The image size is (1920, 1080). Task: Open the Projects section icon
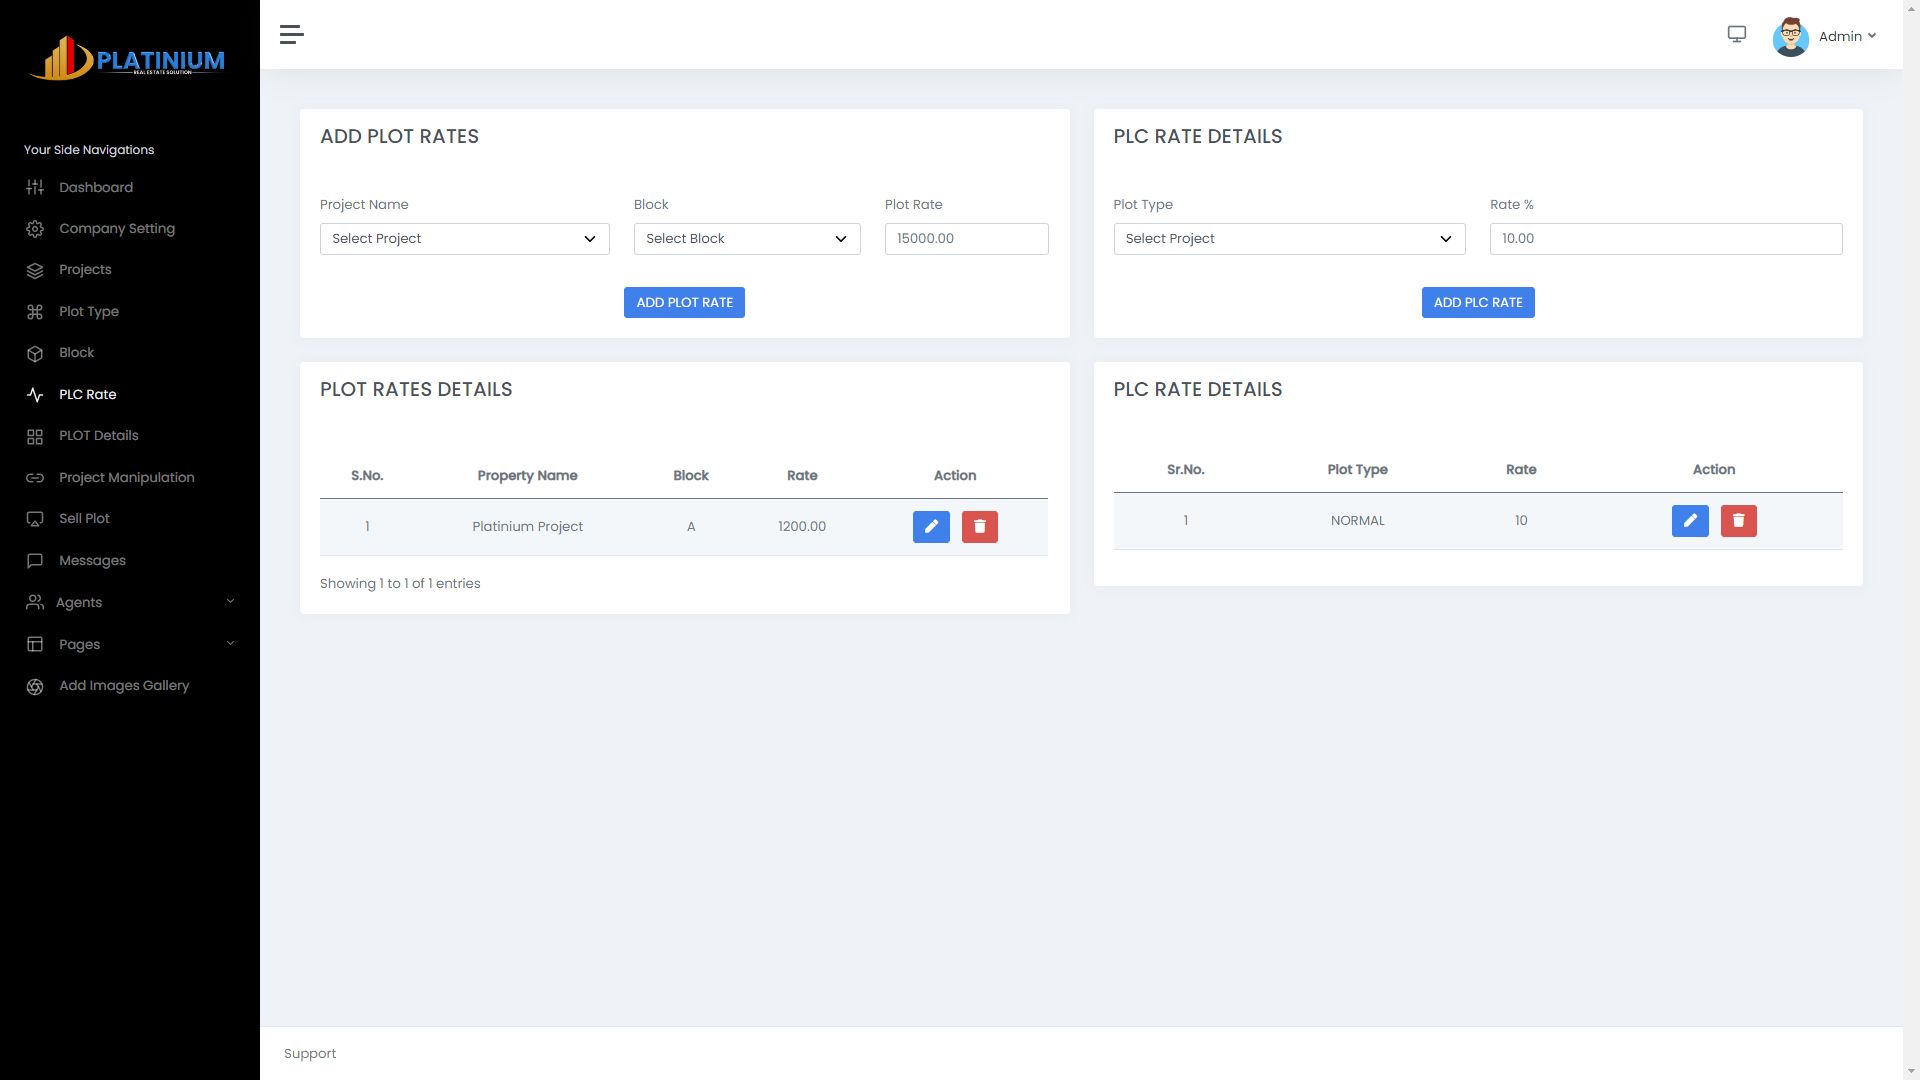[x=35, y=269]
